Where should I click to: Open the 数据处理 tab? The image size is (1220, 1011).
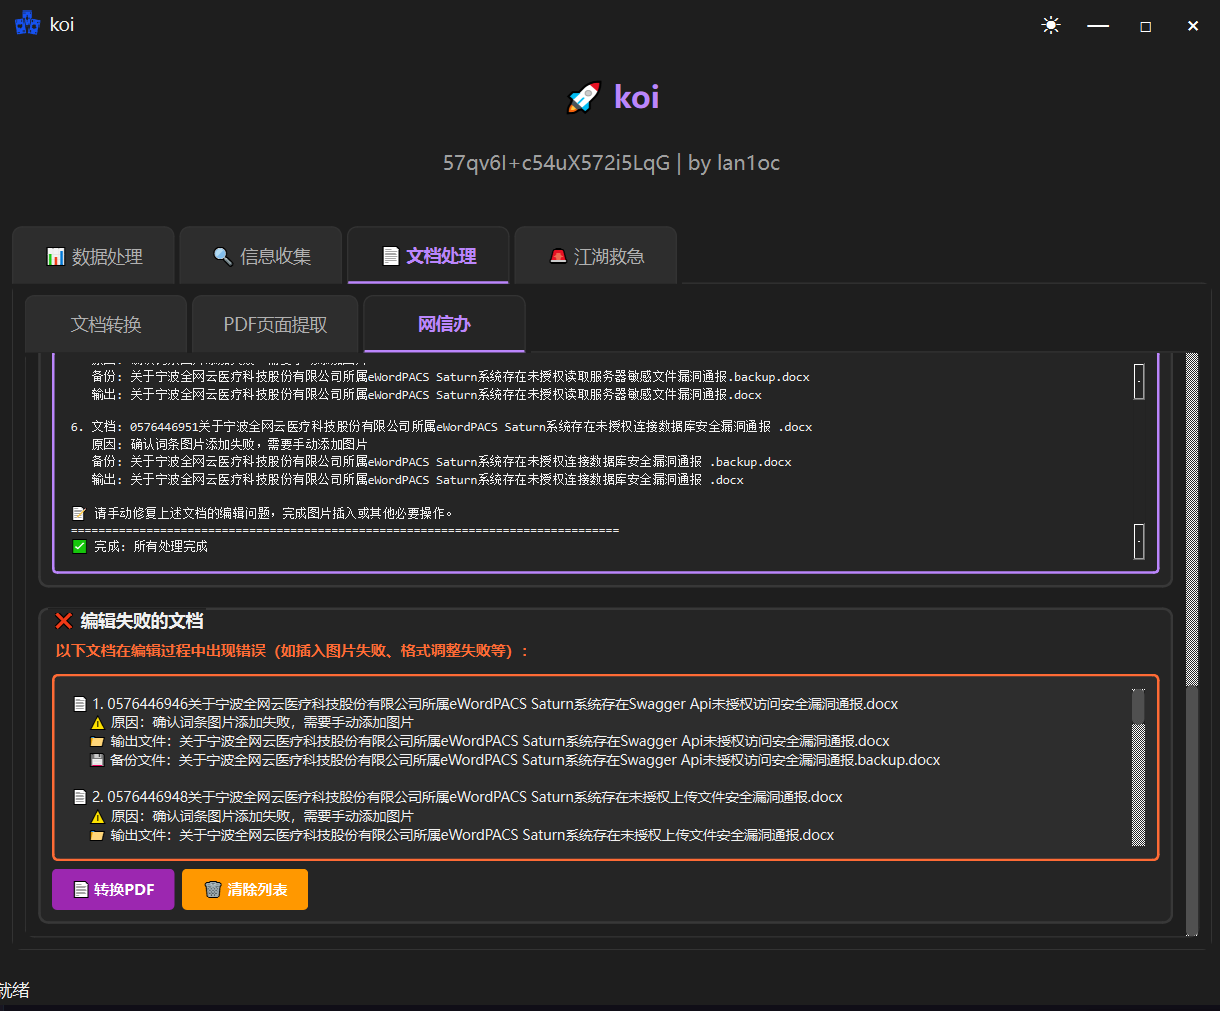point(94,257)
